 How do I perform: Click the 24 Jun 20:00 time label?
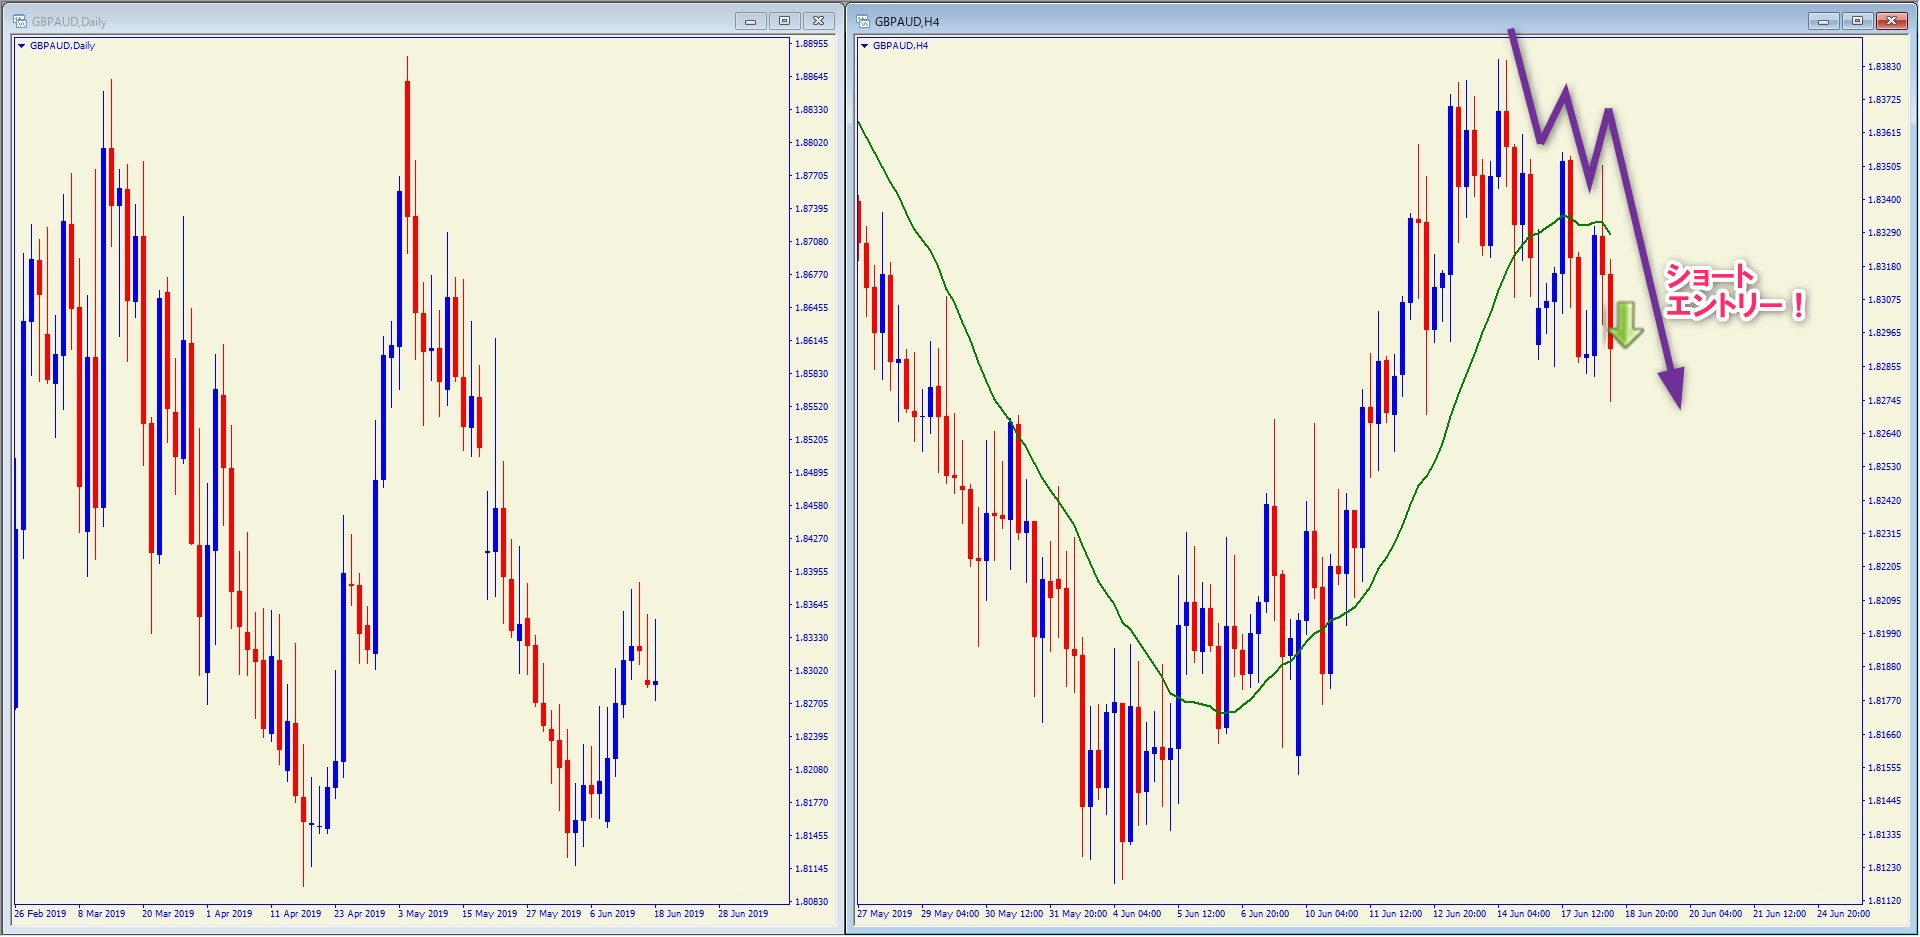click(1843, 914)
